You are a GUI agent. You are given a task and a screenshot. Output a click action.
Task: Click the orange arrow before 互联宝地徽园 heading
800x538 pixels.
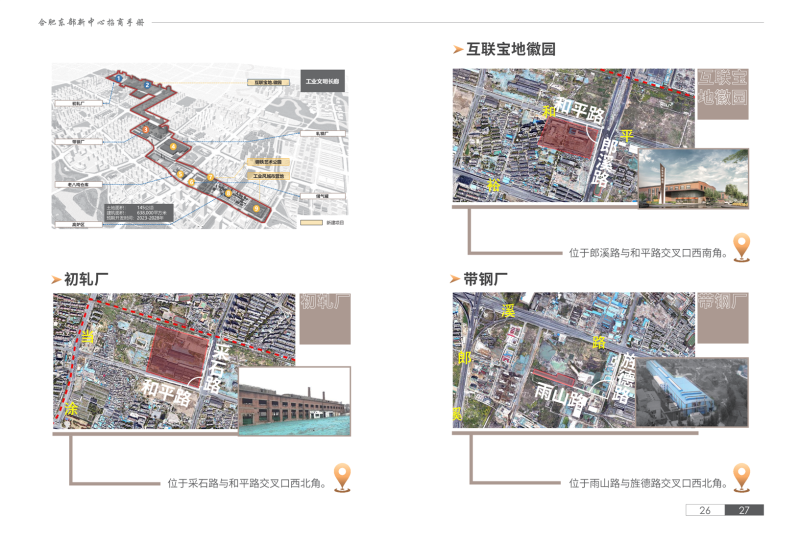coord(458,49)
